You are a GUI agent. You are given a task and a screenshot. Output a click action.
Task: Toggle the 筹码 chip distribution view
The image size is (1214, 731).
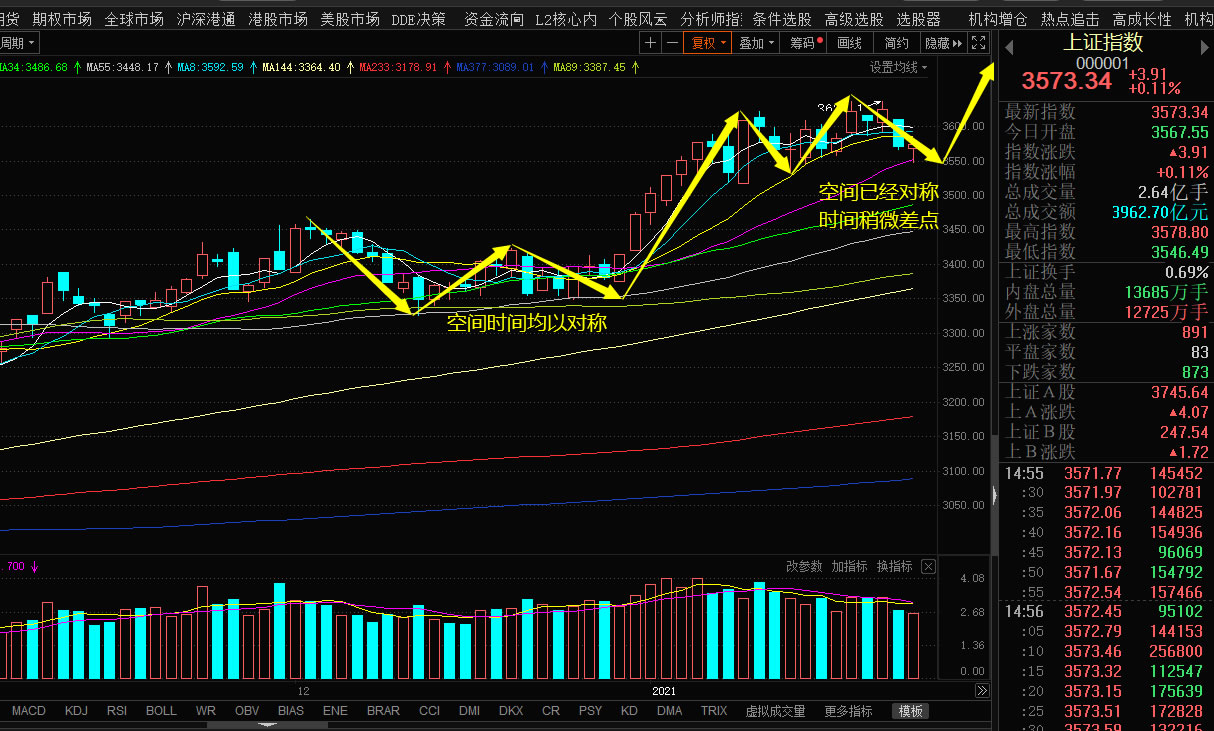[805, 43]
